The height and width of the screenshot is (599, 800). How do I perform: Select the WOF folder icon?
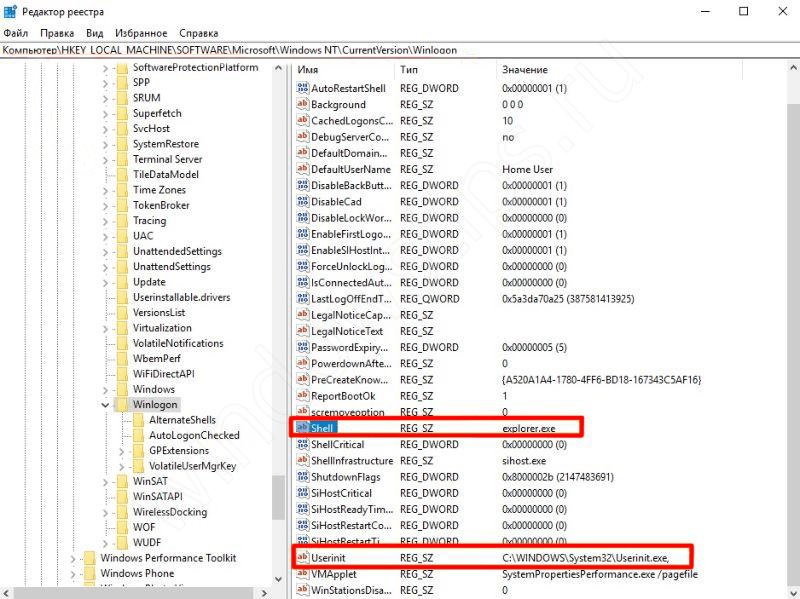(x=122, y=527)
